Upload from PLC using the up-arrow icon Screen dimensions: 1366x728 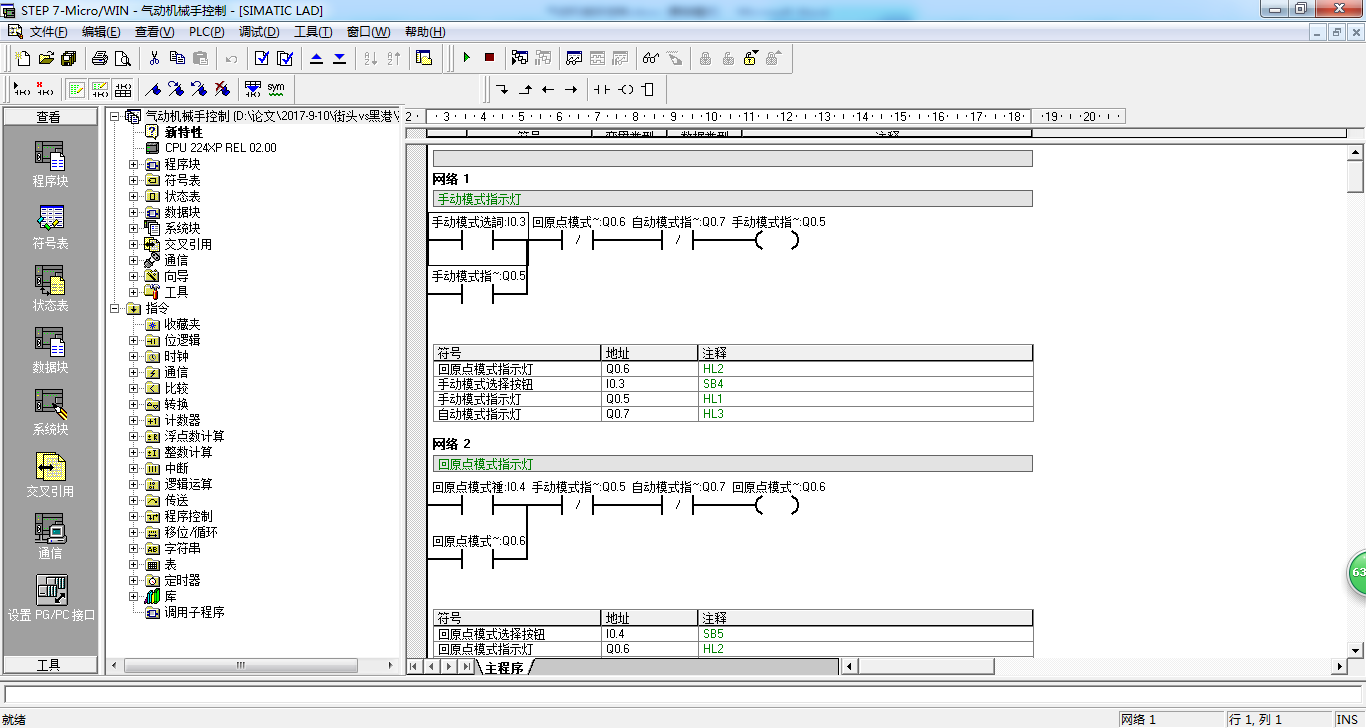pyautogui.click(x=317, y=58)
